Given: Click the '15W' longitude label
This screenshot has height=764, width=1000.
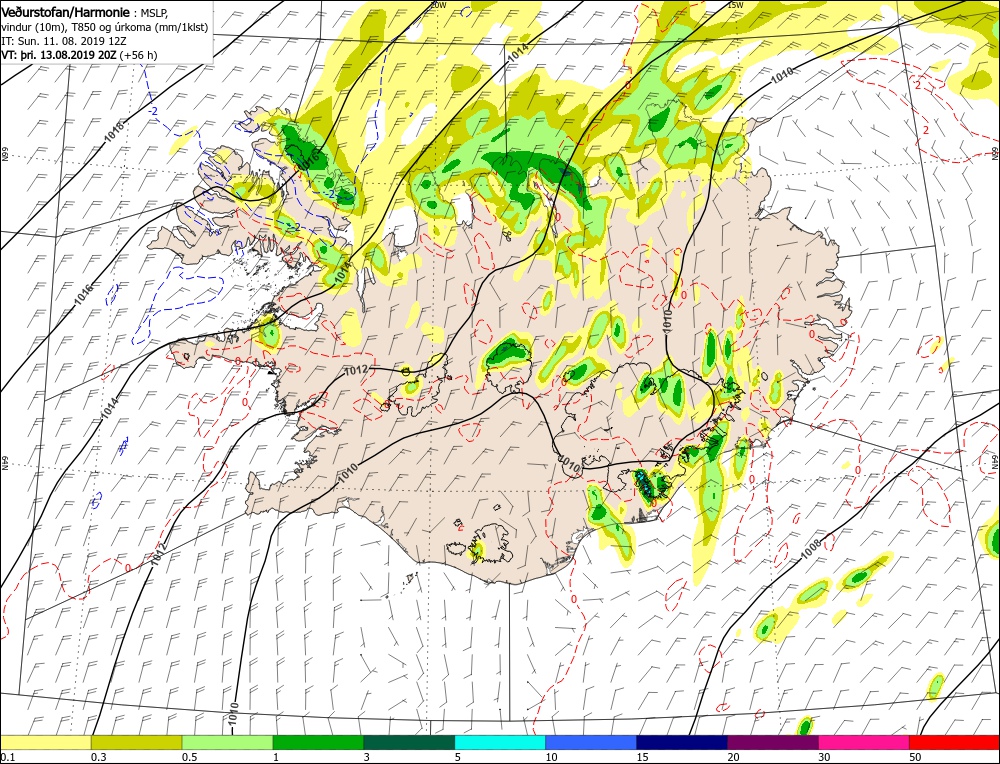Looking at the screenshot, I should (x=735, y=4).
